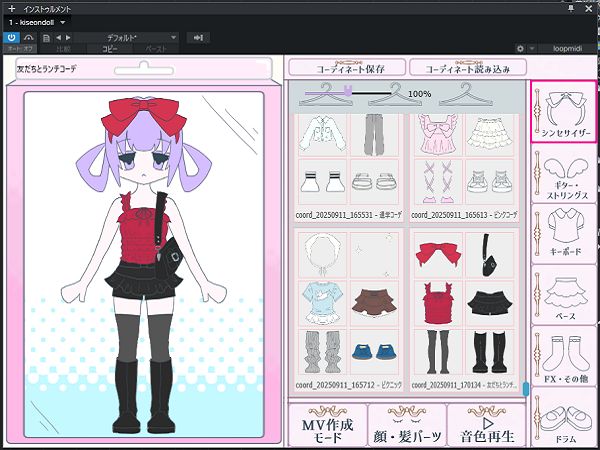Click the 比較 compare button

click(x=63, y=49)
